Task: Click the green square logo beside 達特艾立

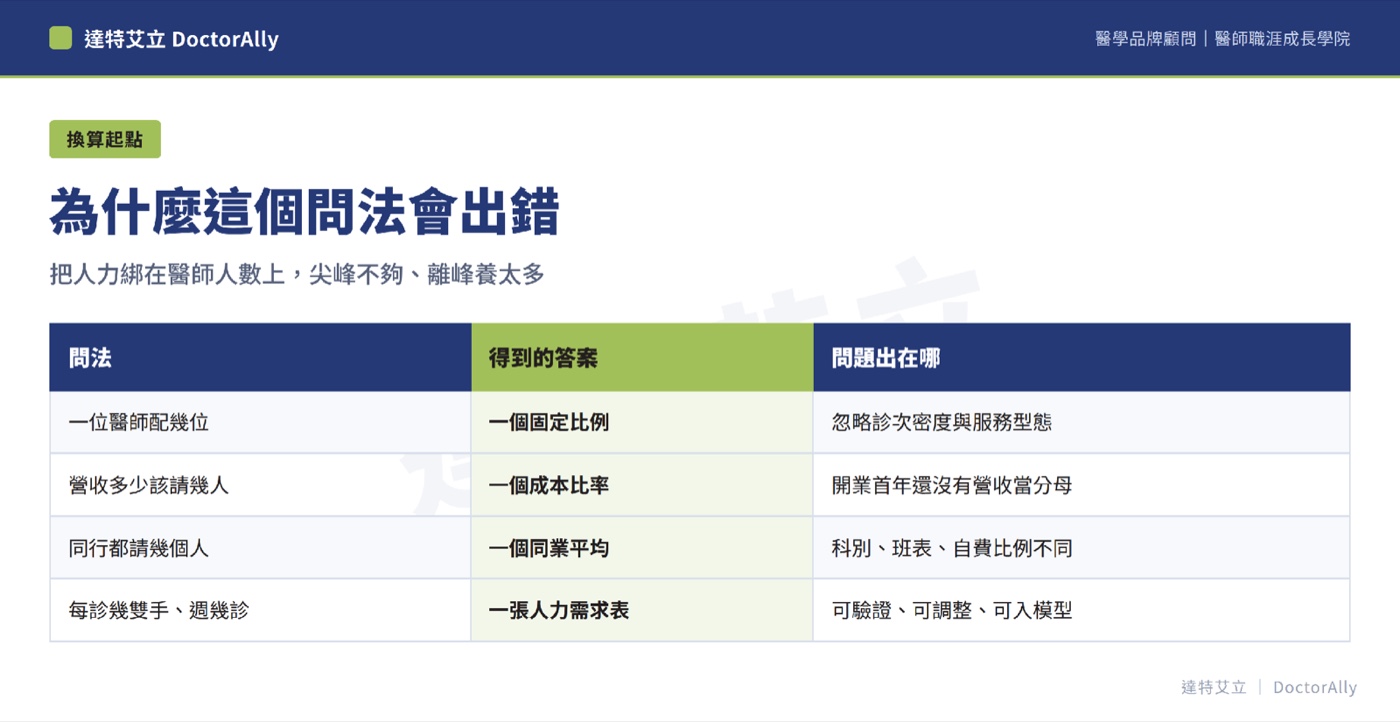Action: pyautogui.click(x=60, y=38)
